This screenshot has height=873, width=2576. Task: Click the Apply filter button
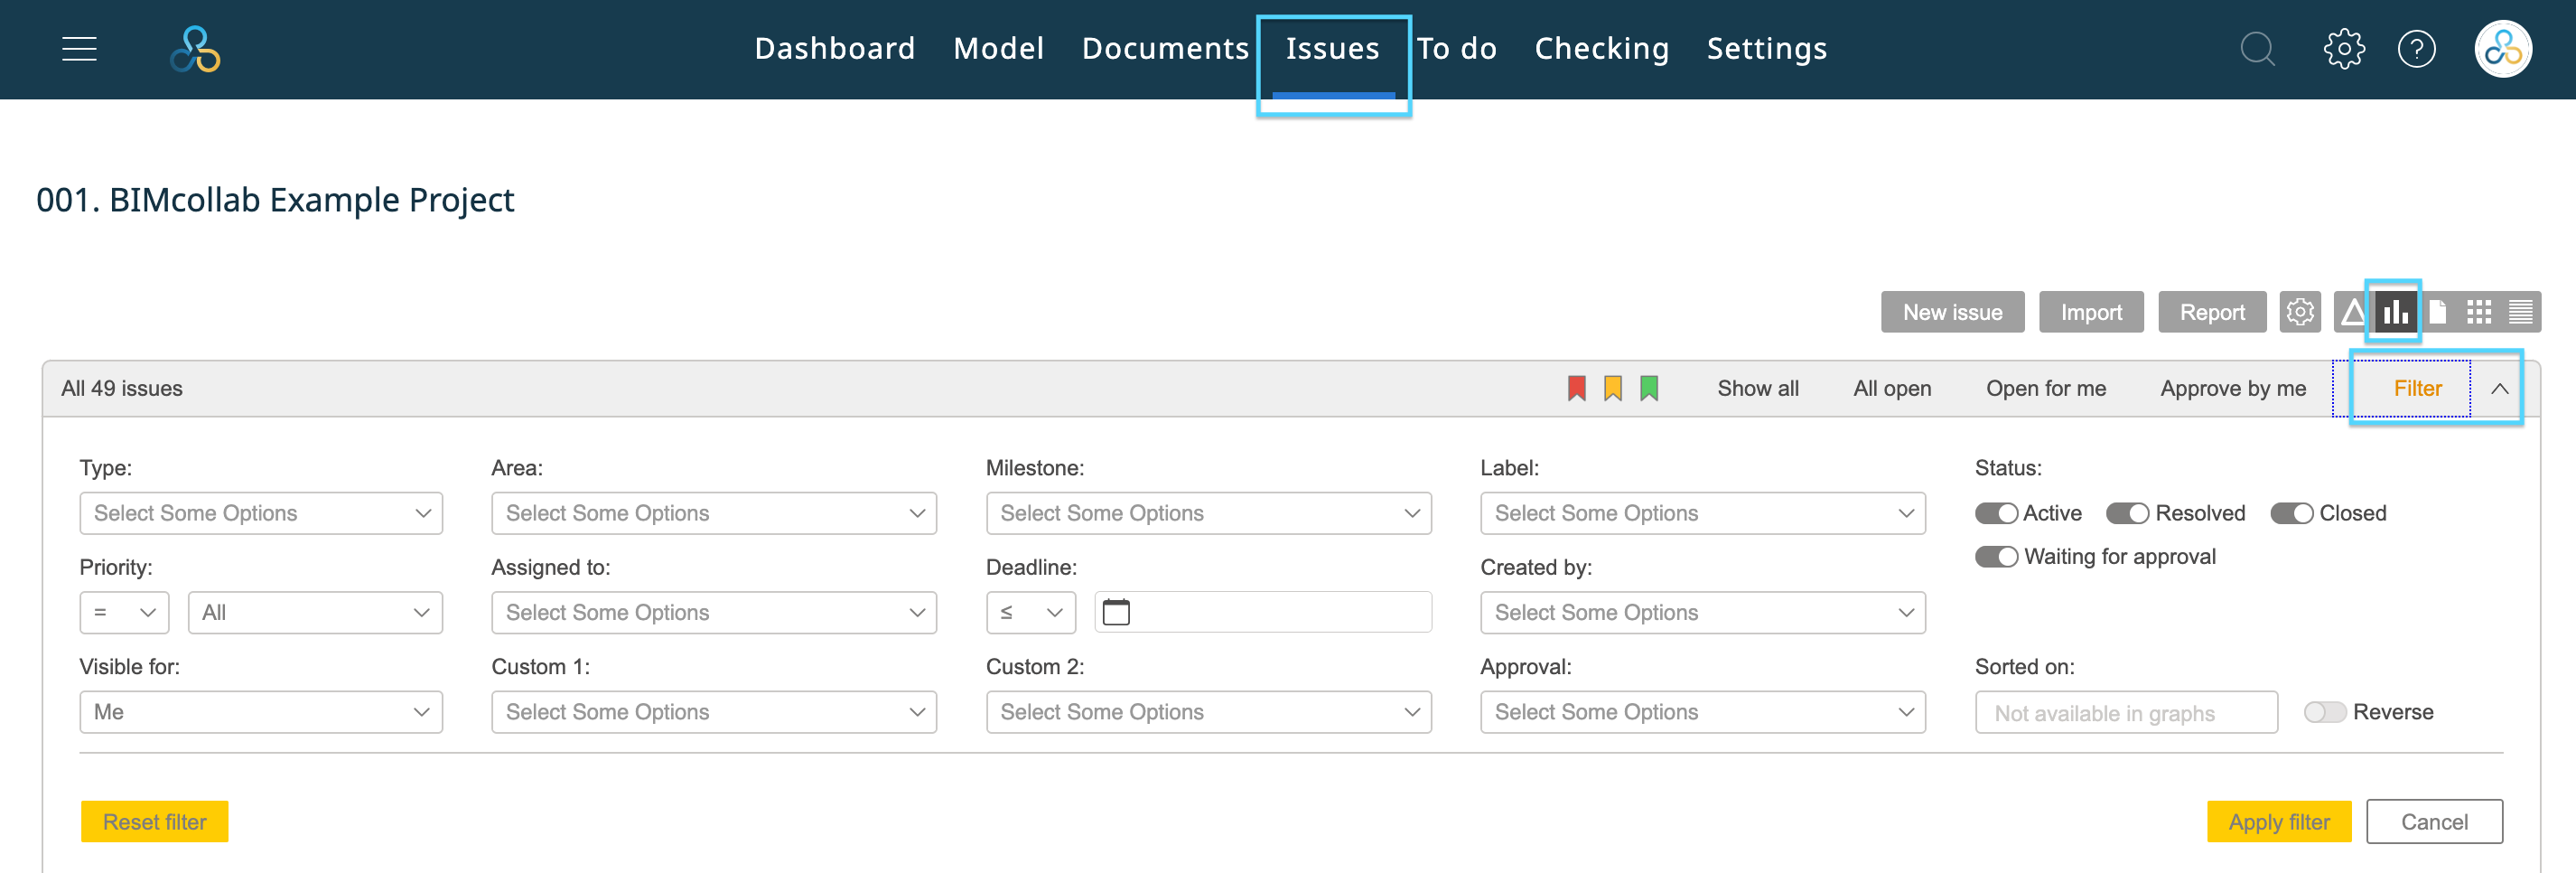2279,821
